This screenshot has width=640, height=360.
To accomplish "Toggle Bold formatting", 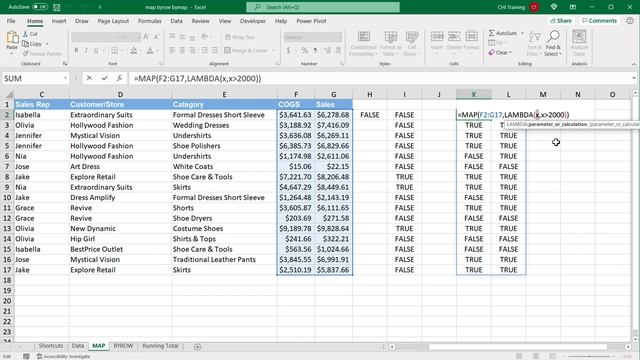I will click(76, 50).
